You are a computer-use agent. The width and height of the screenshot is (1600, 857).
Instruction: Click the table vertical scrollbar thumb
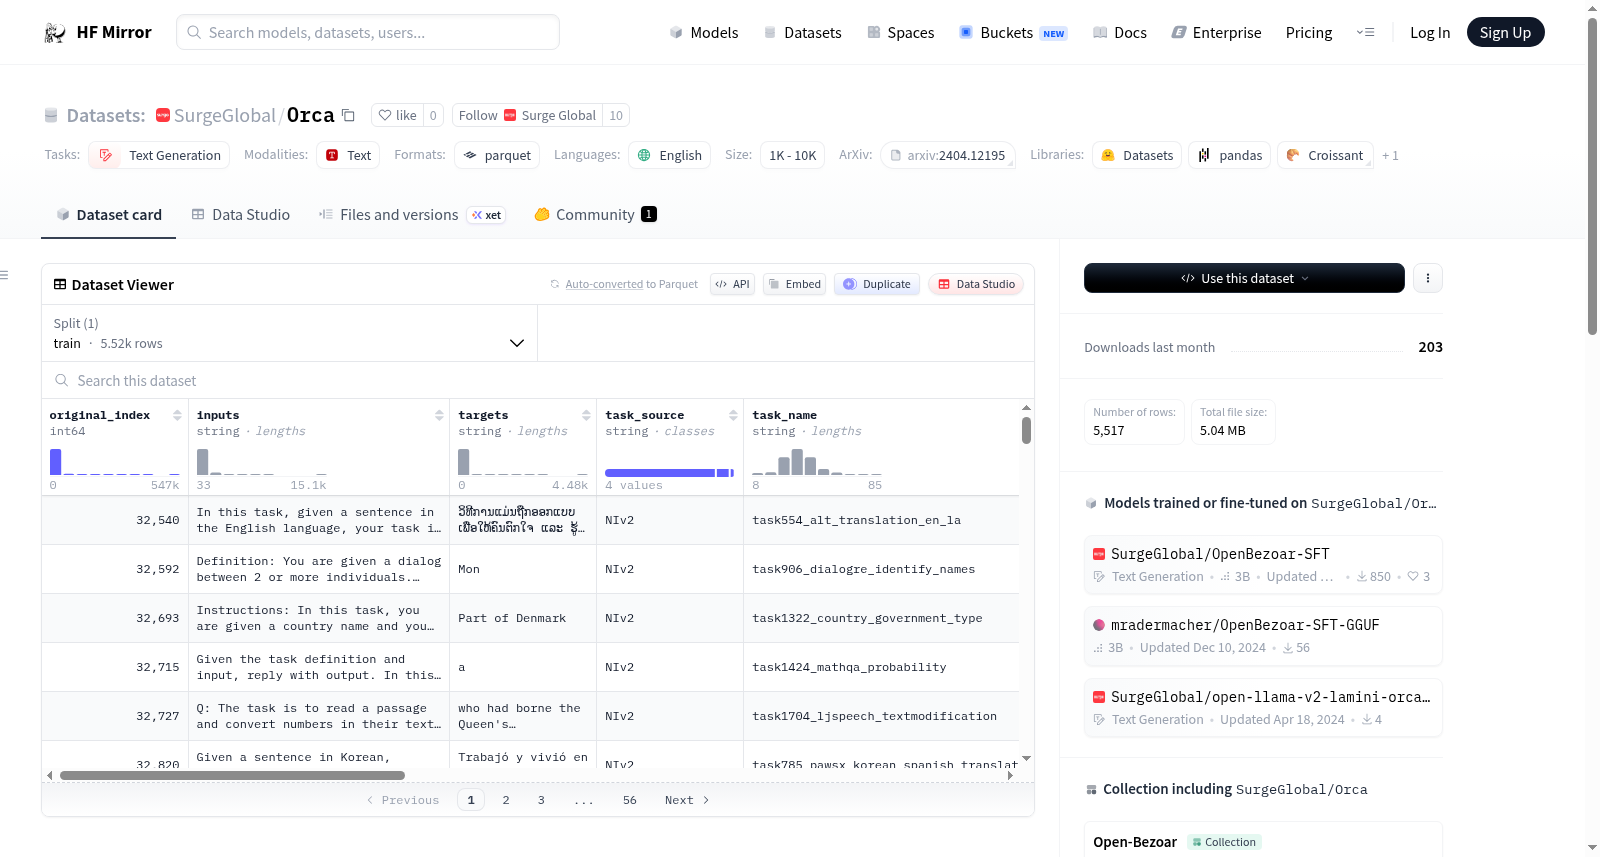click(x=1026, y=430)
